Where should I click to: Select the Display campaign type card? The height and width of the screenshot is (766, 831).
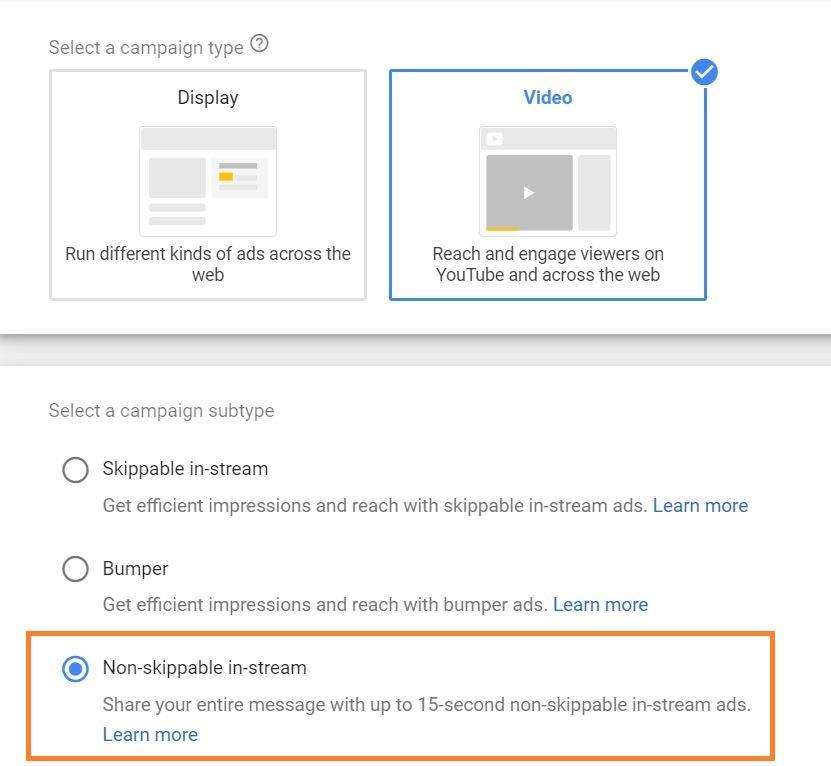coord(208,185)
